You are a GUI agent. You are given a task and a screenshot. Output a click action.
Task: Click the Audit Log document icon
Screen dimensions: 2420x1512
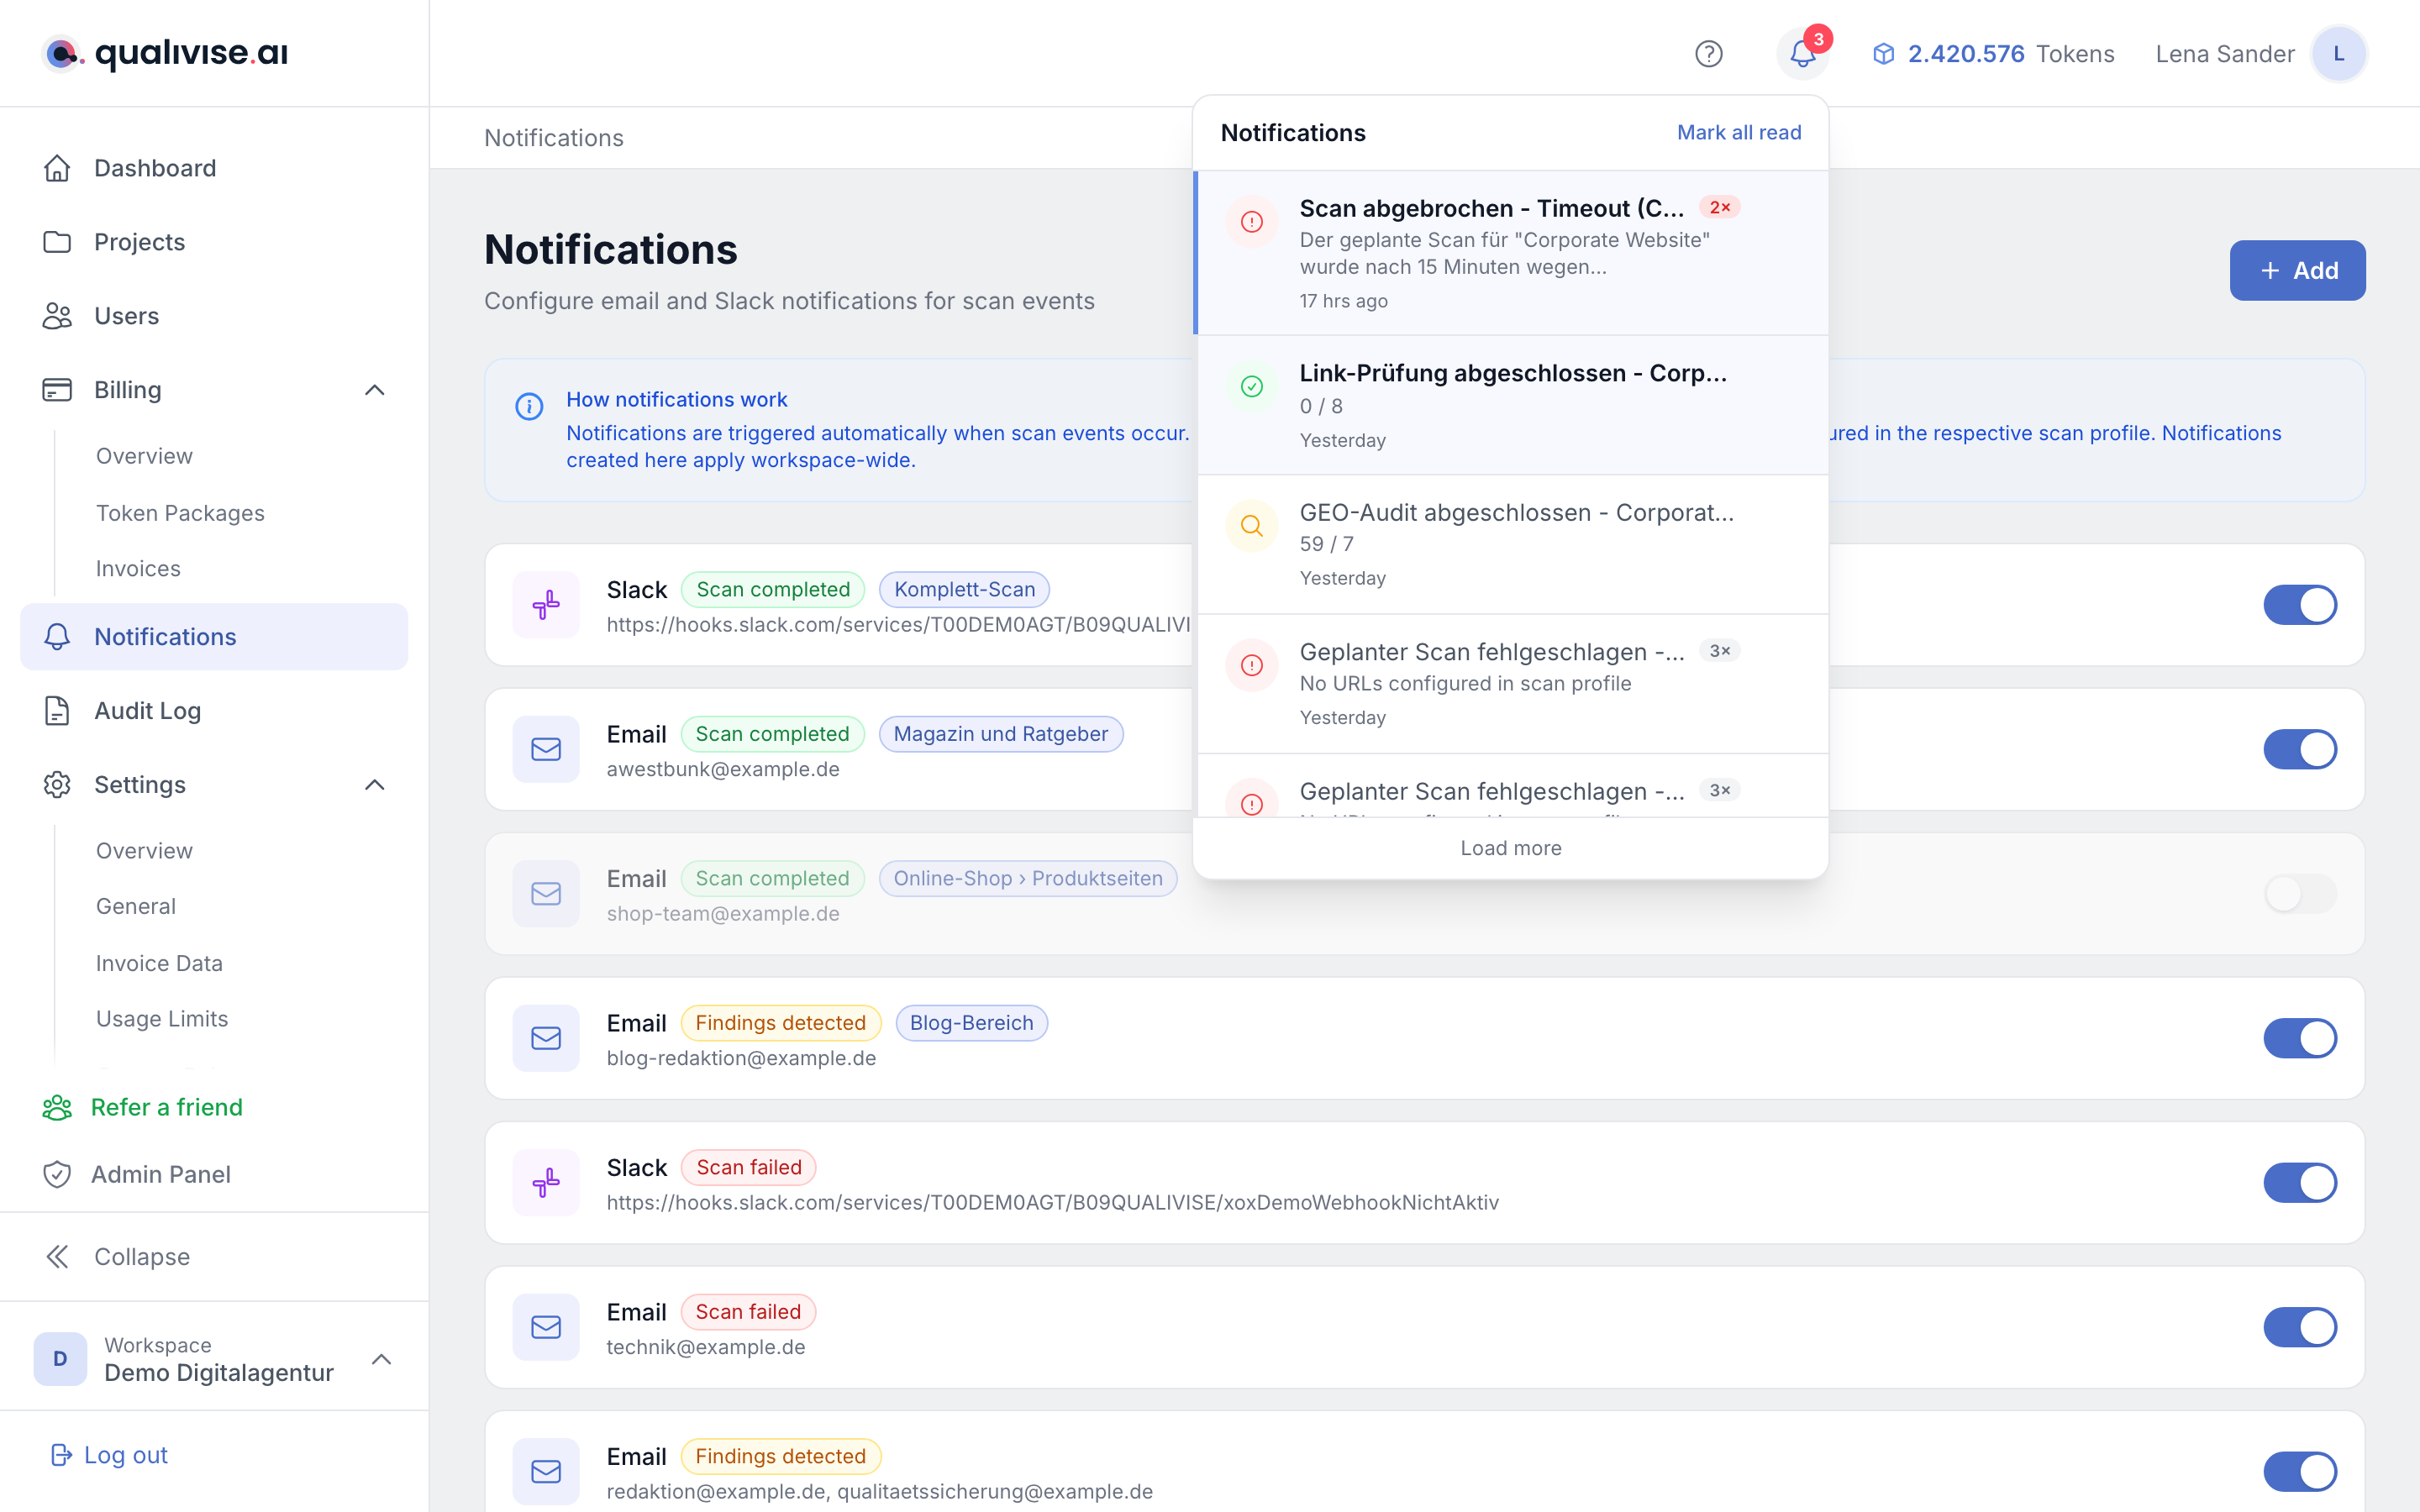pos(57,711)
